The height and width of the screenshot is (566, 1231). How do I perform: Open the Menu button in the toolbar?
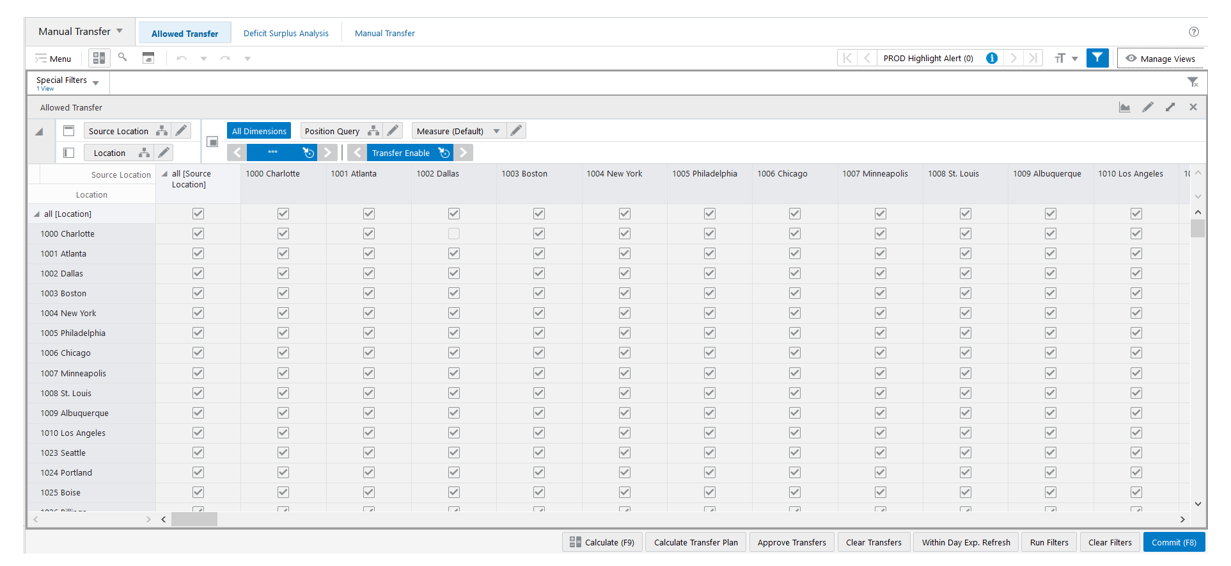point(53,58)
